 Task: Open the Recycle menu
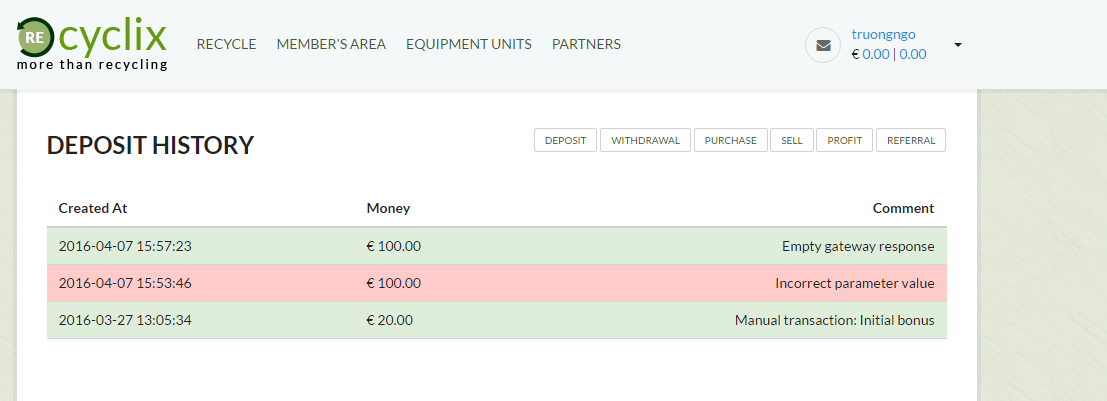pos(226,44)
